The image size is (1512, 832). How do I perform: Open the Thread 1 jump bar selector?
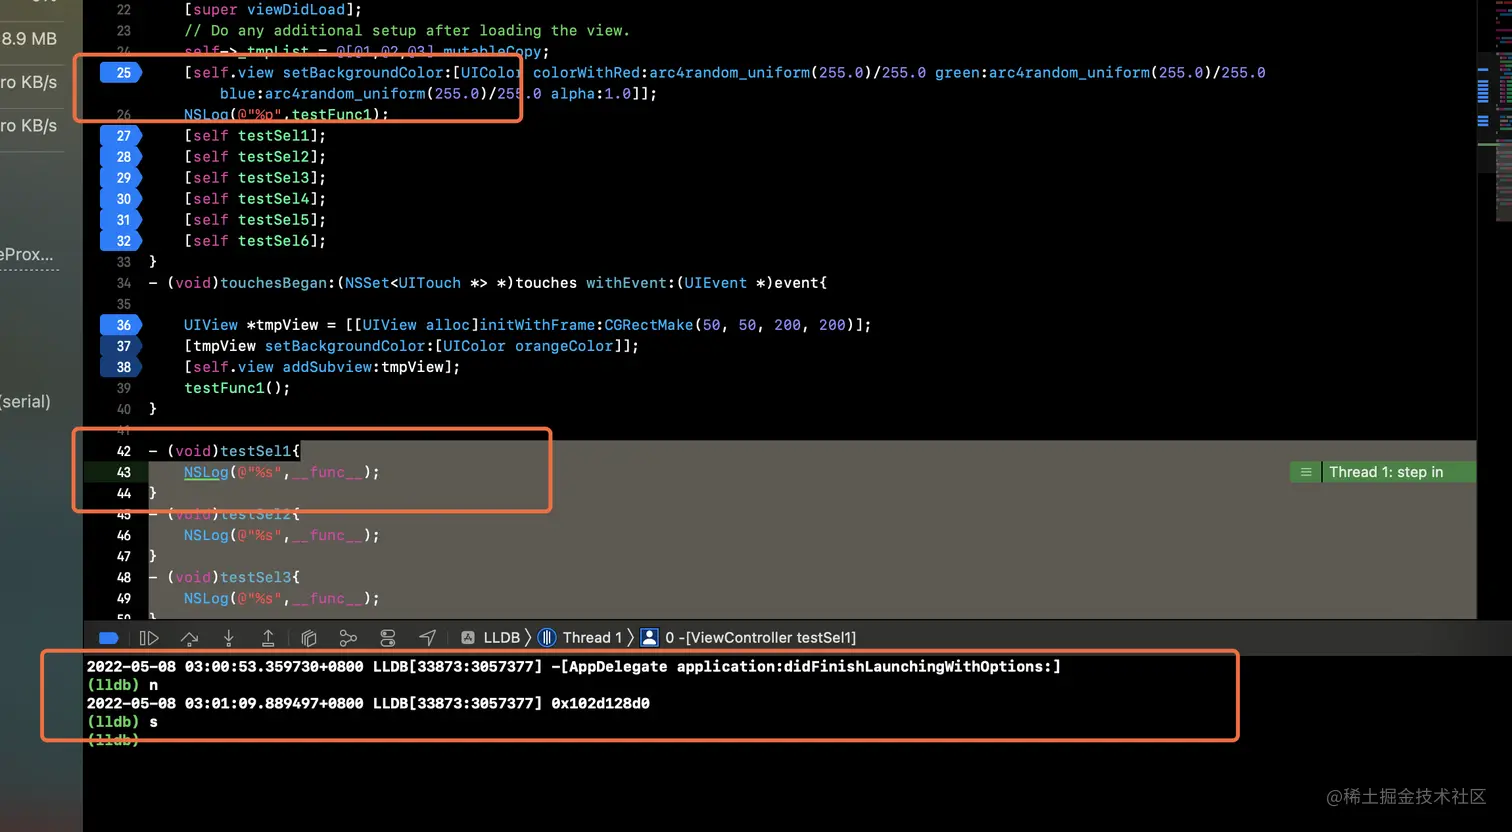[x=580, y=638]
